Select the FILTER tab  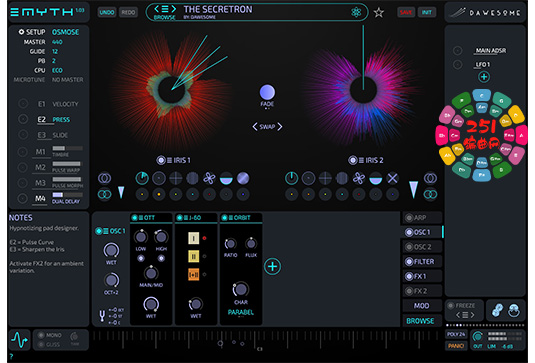[422, 261]
